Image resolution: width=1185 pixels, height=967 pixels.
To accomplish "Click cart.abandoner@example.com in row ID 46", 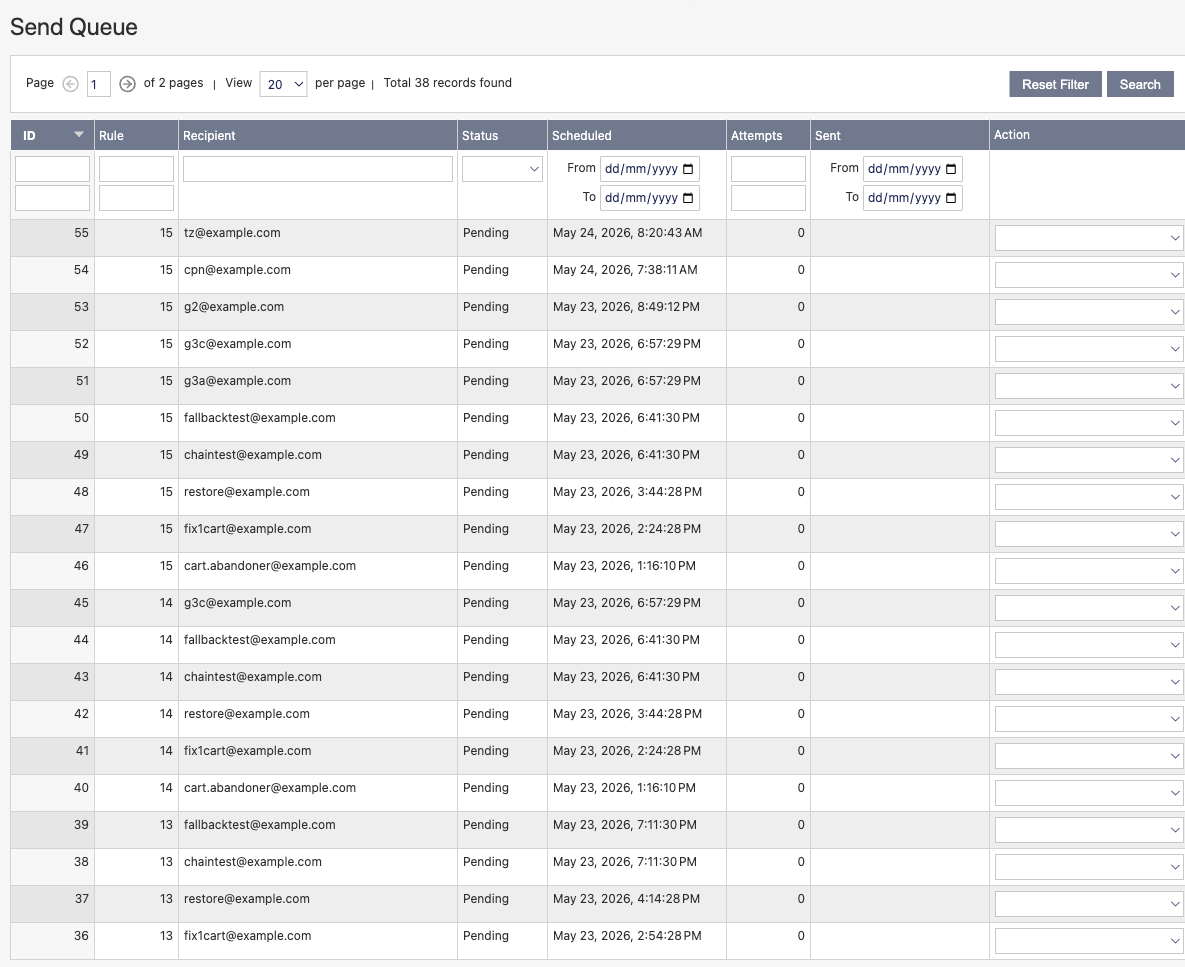I will pyautogui.click(x=270, y=566).
